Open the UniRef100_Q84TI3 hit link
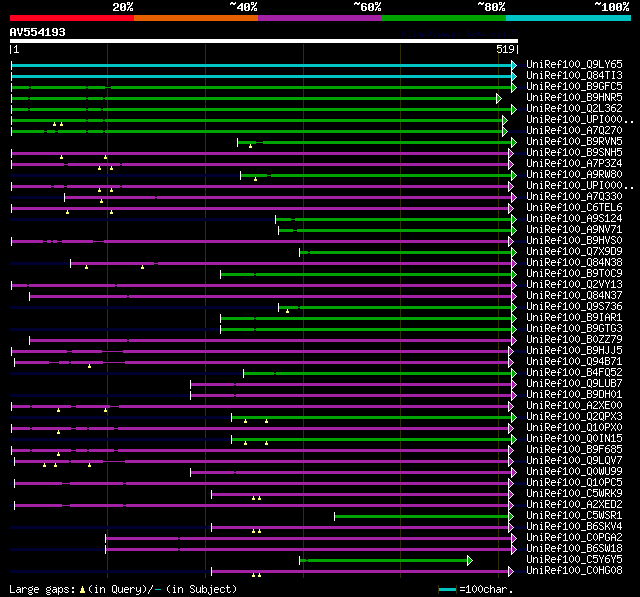640x597 pixels. pyautogui.click(x=574, y=75)
